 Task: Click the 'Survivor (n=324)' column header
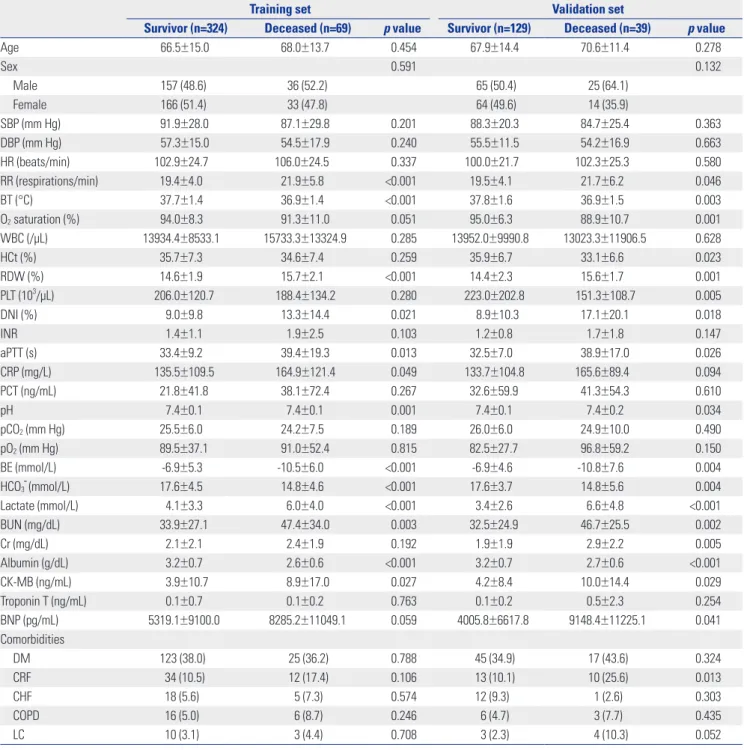[x=186, y=28]
